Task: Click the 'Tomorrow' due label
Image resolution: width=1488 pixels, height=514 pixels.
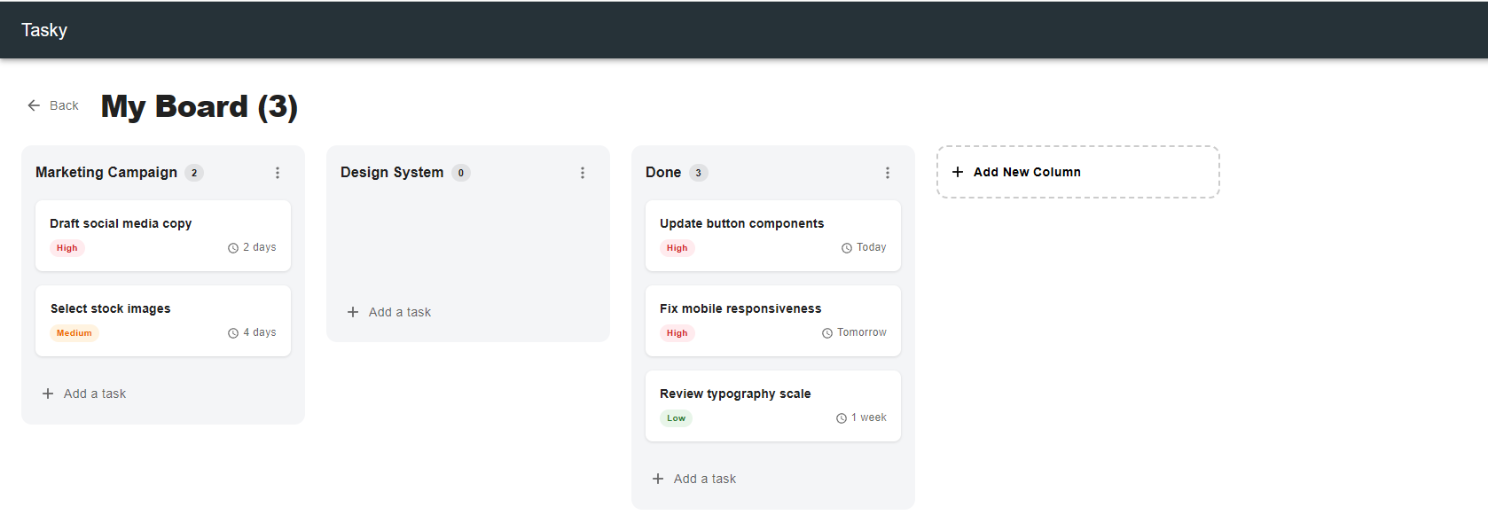Action: 861,332
